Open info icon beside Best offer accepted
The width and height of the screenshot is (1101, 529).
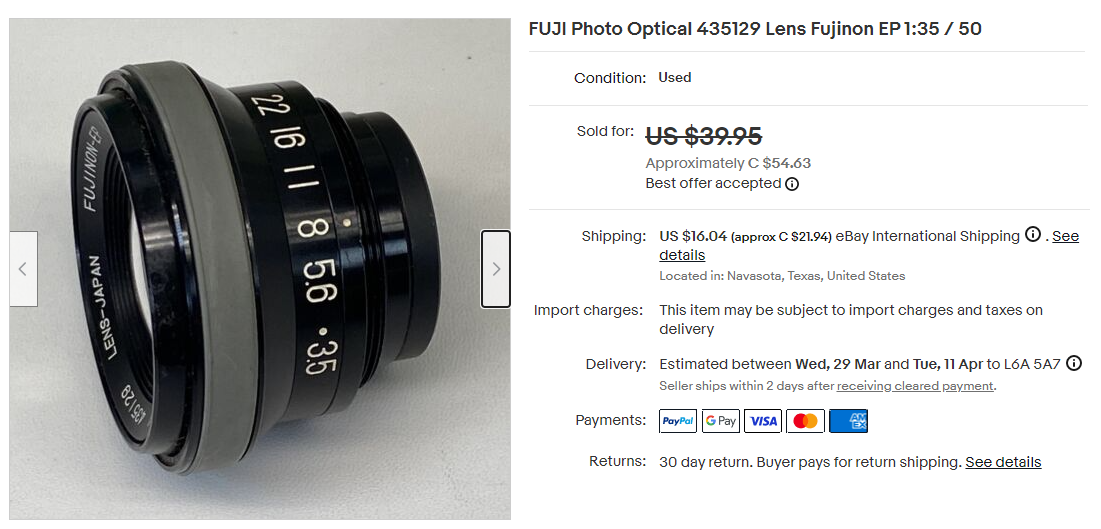[x=792, y=184]
